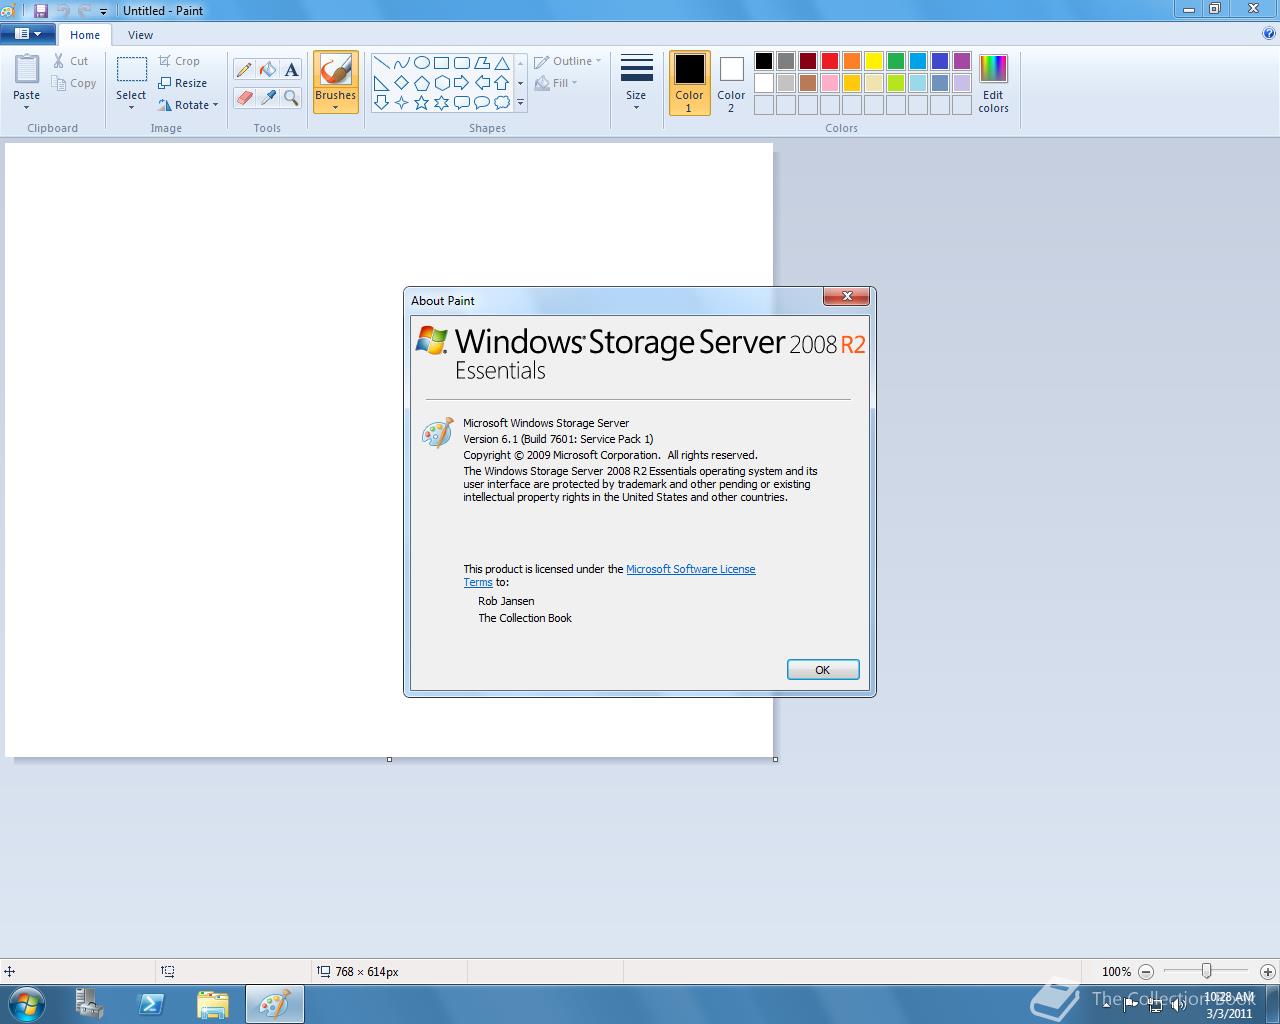
Task: Click the Crop tool
Action: (x=179, y=61)
